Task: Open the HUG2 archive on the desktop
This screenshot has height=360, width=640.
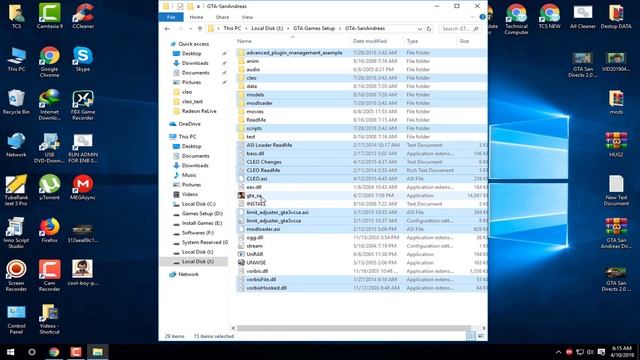Action: (616, 145)
